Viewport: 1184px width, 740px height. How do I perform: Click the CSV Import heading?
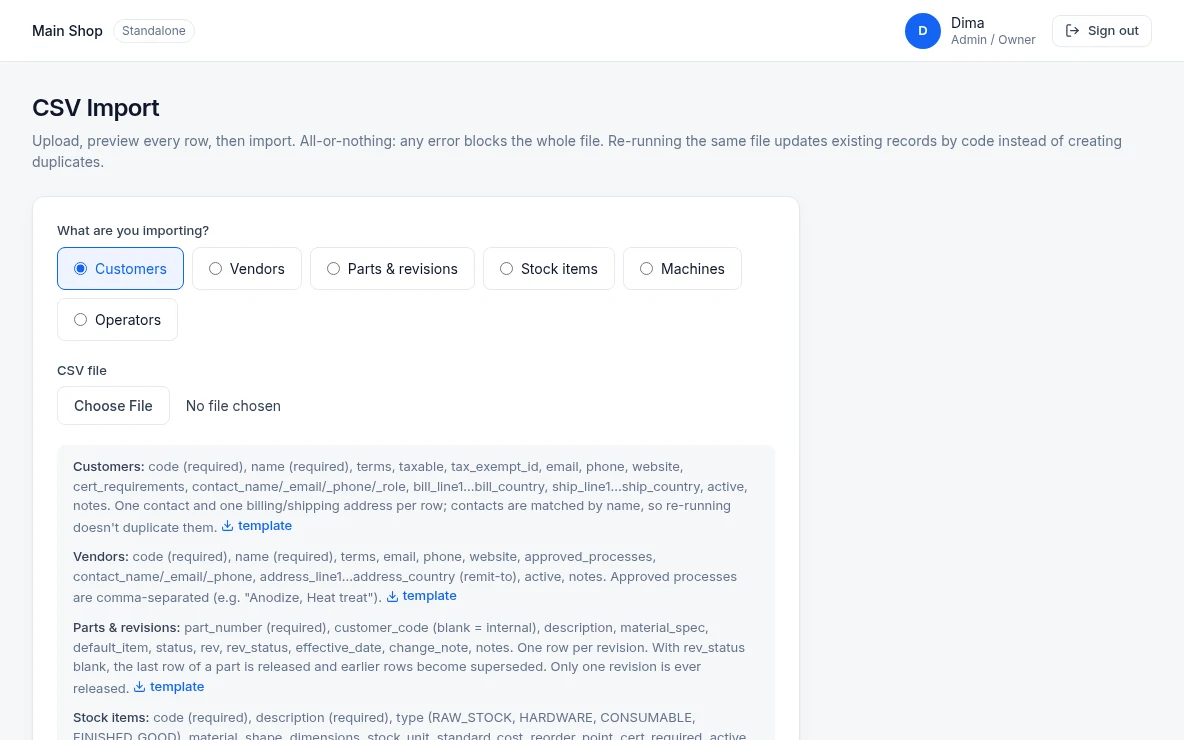[96, 108]
